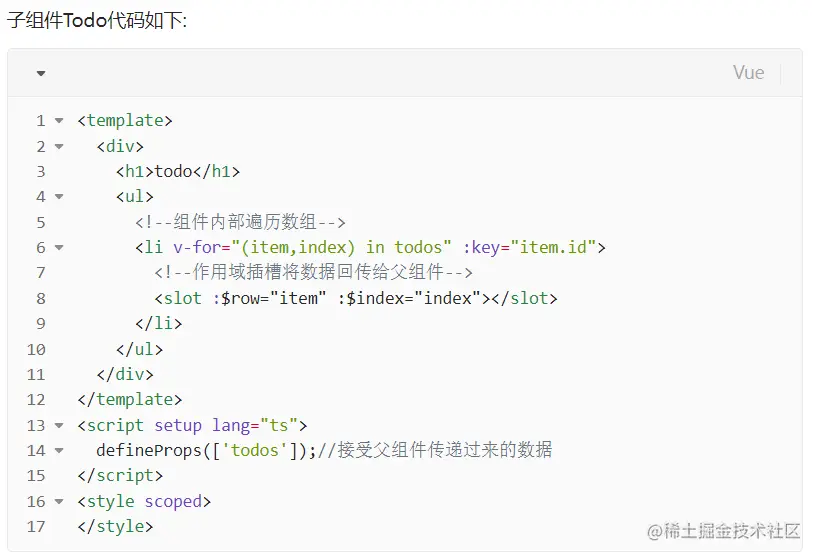Fold the style scoped block at line 16

[x=59, y=502]
